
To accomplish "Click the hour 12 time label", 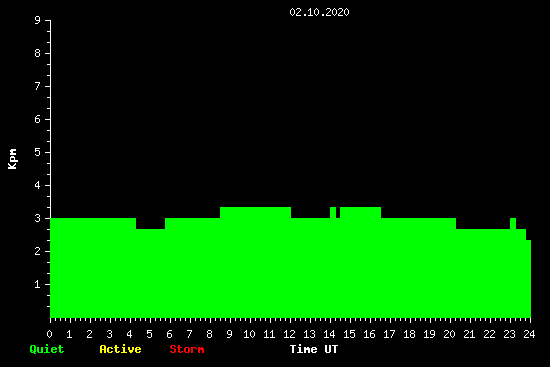I will pos(289,334).
